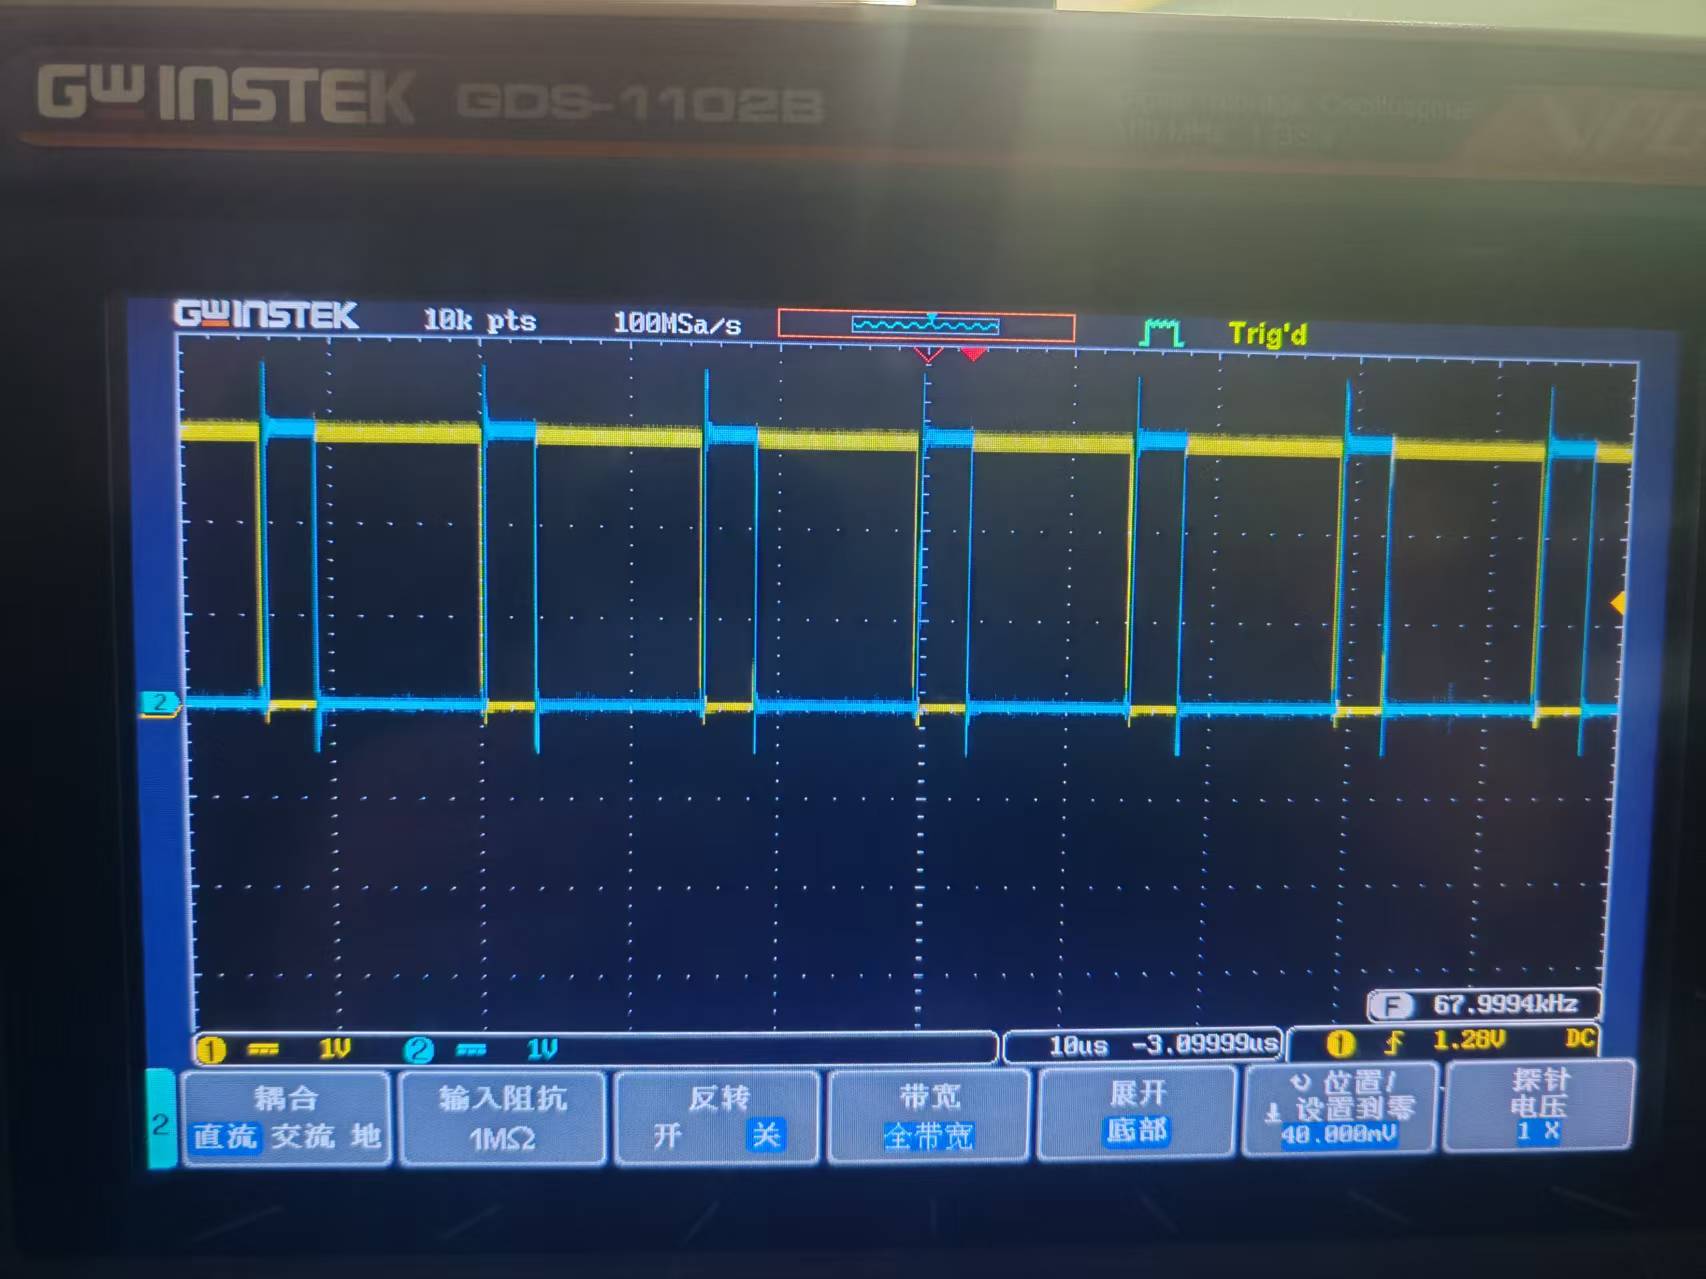This screenshot has width=1706, height=1279.
Task: Click the Channel 2 ground reference marker
Action: tap(162, 703)
